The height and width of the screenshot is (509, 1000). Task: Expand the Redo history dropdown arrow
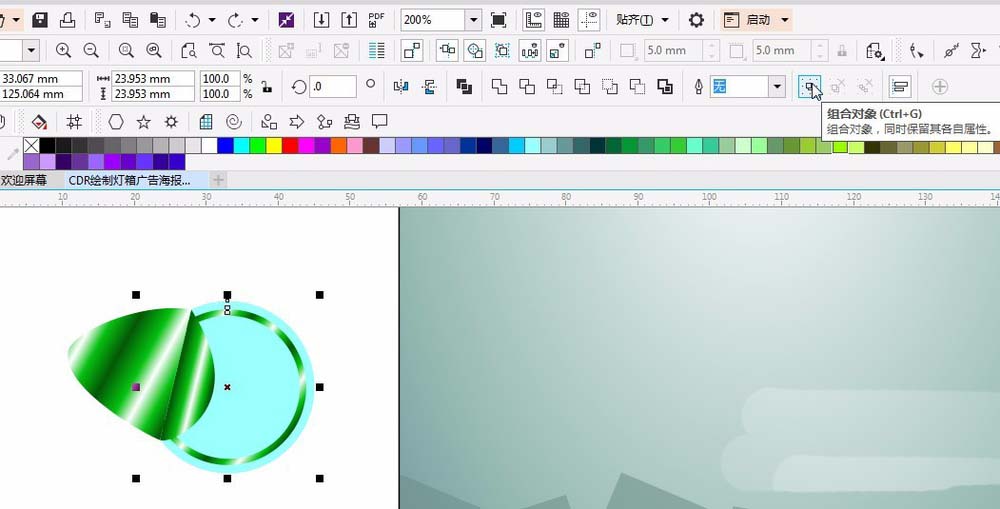254,20
